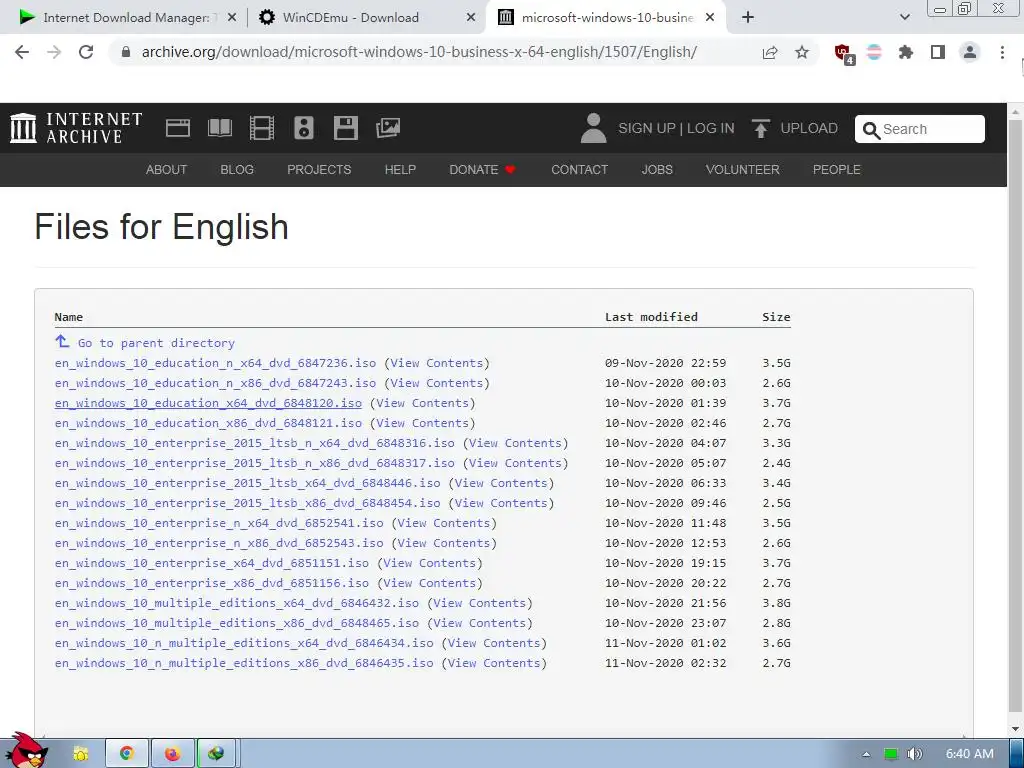Open the Extensions puzzle icon
Screen dimensions: 1024x768
click(x=906, y=52)
